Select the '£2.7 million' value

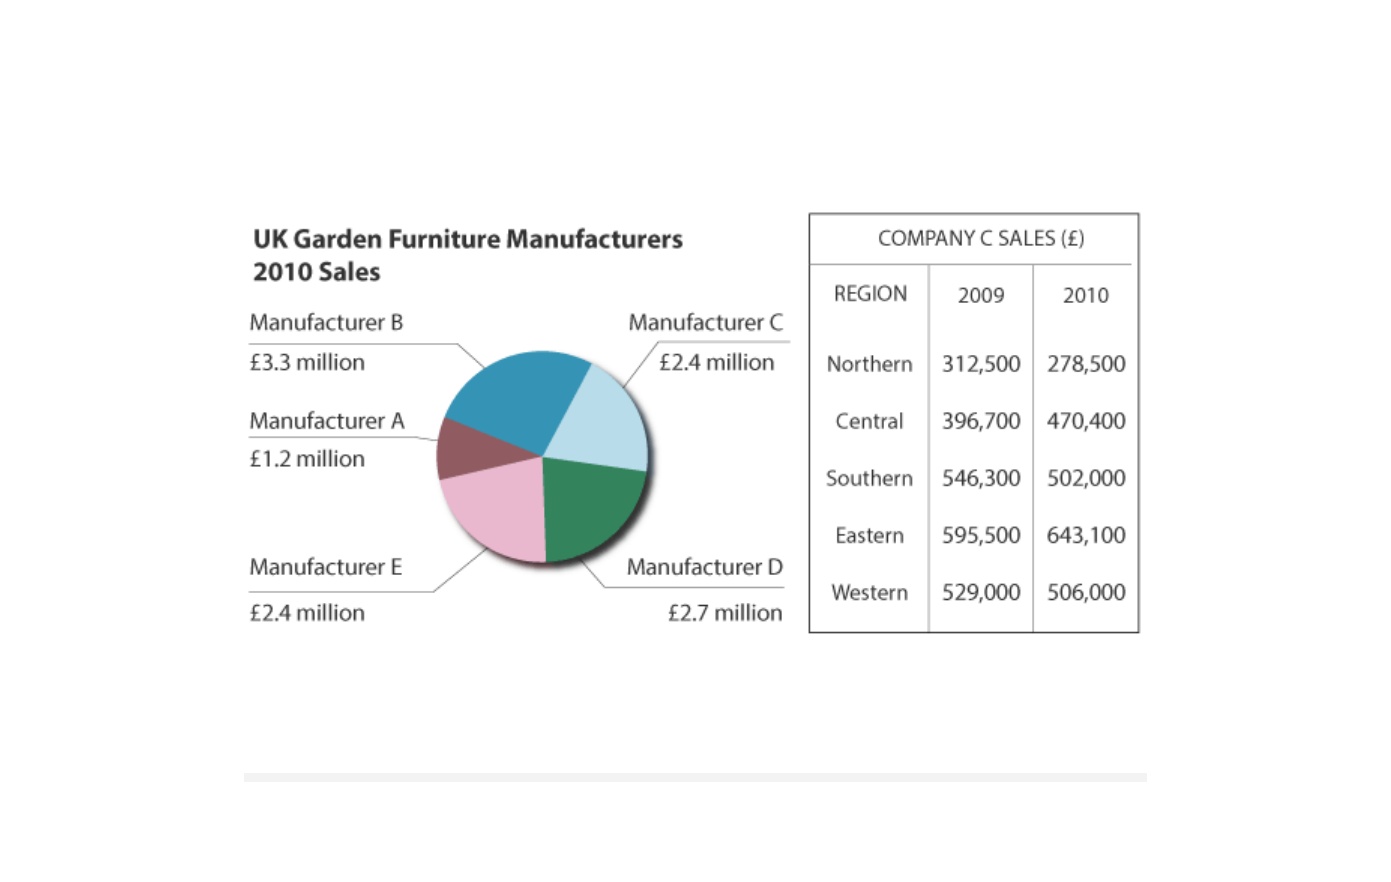(x=725, y=613)
